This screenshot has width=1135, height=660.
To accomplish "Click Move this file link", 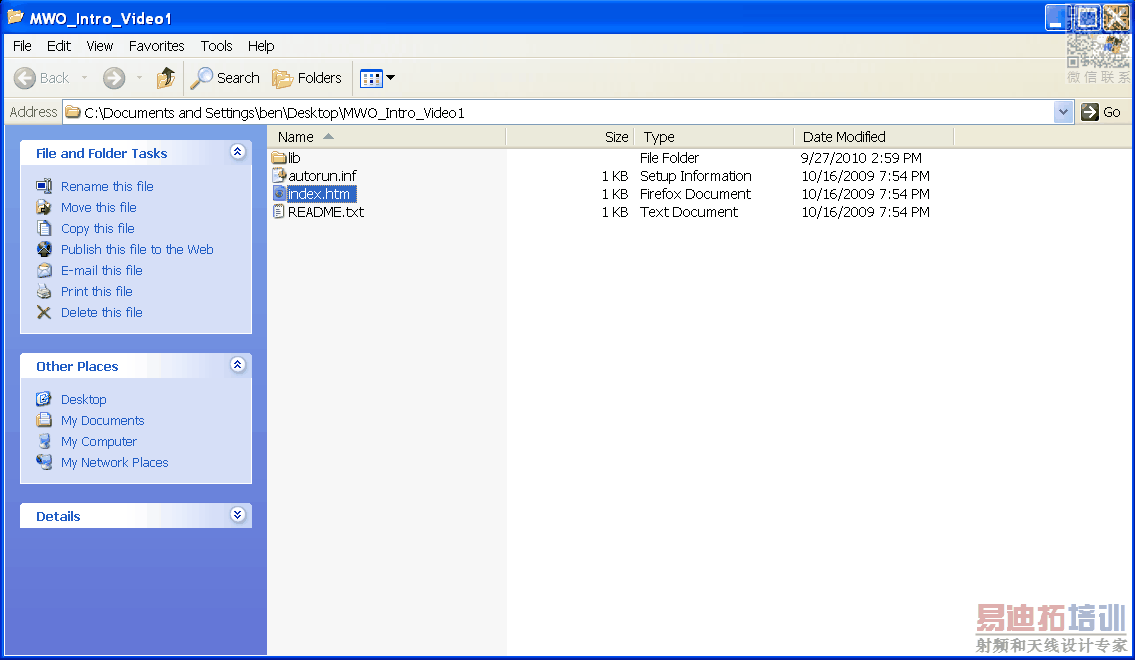I will coord(98,207).
